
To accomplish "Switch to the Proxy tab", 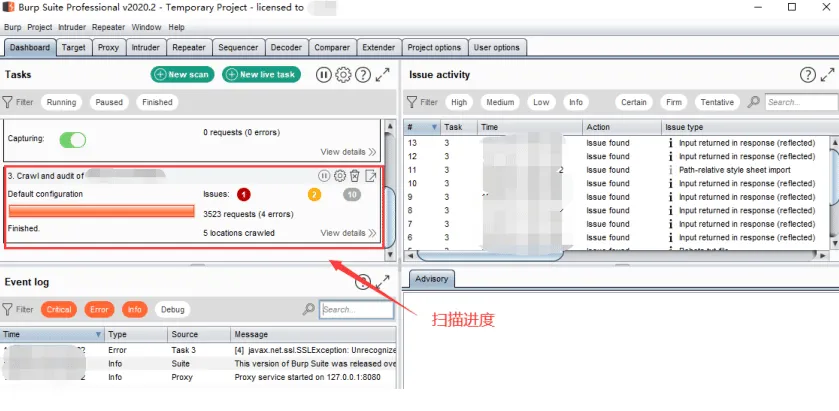I will [109, 48].
